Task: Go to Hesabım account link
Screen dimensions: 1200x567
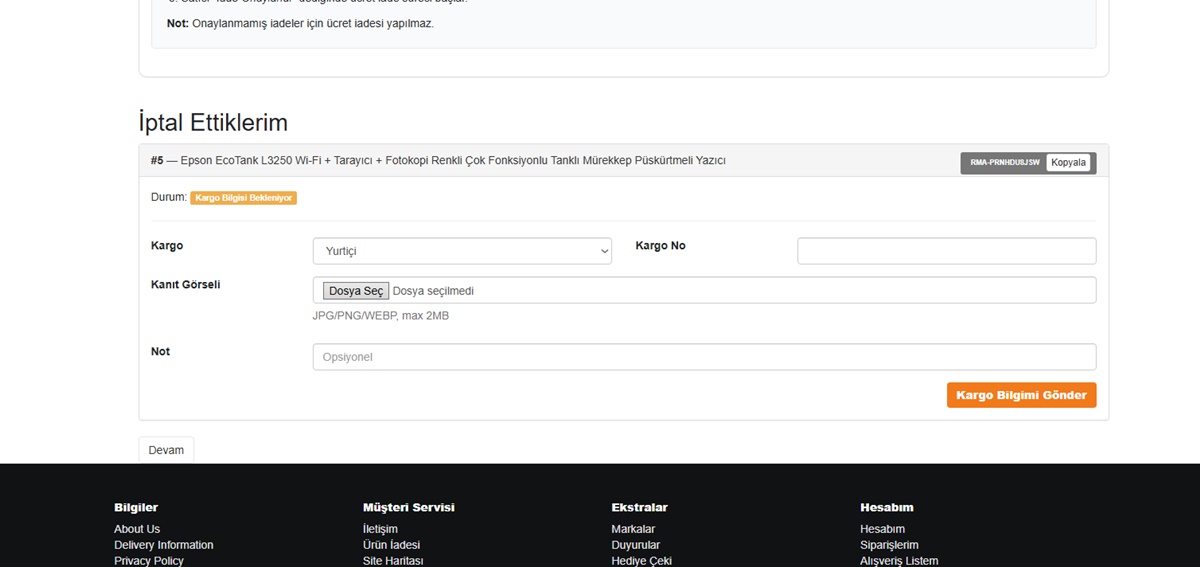Action: point(882,529)
